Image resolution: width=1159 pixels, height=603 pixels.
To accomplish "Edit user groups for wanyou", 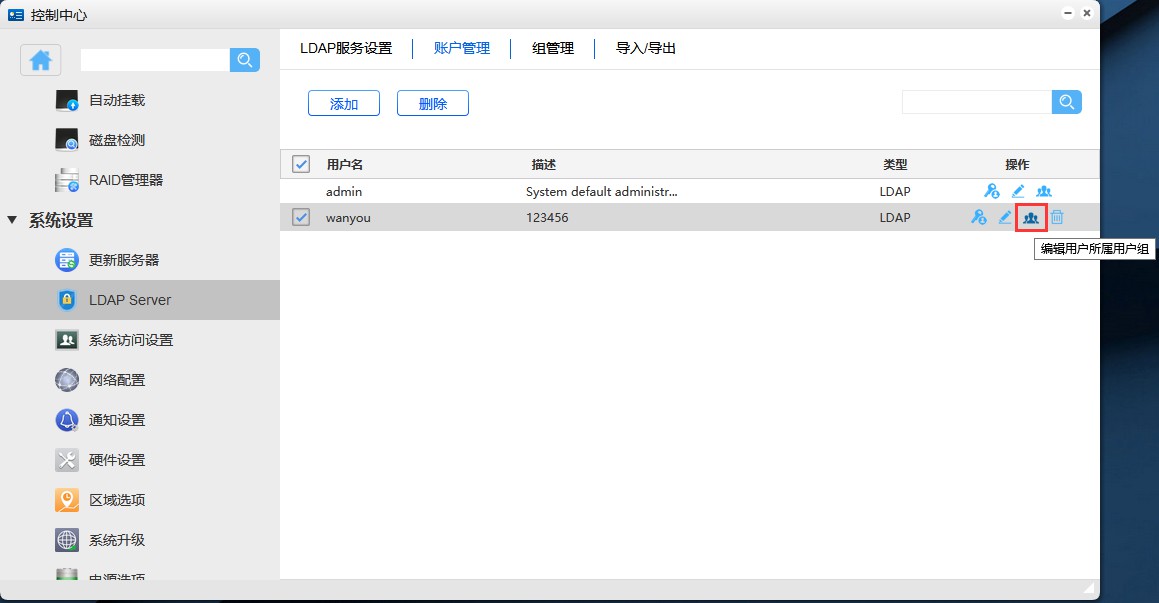I will pyautogui.click(x=1031, y=217).
